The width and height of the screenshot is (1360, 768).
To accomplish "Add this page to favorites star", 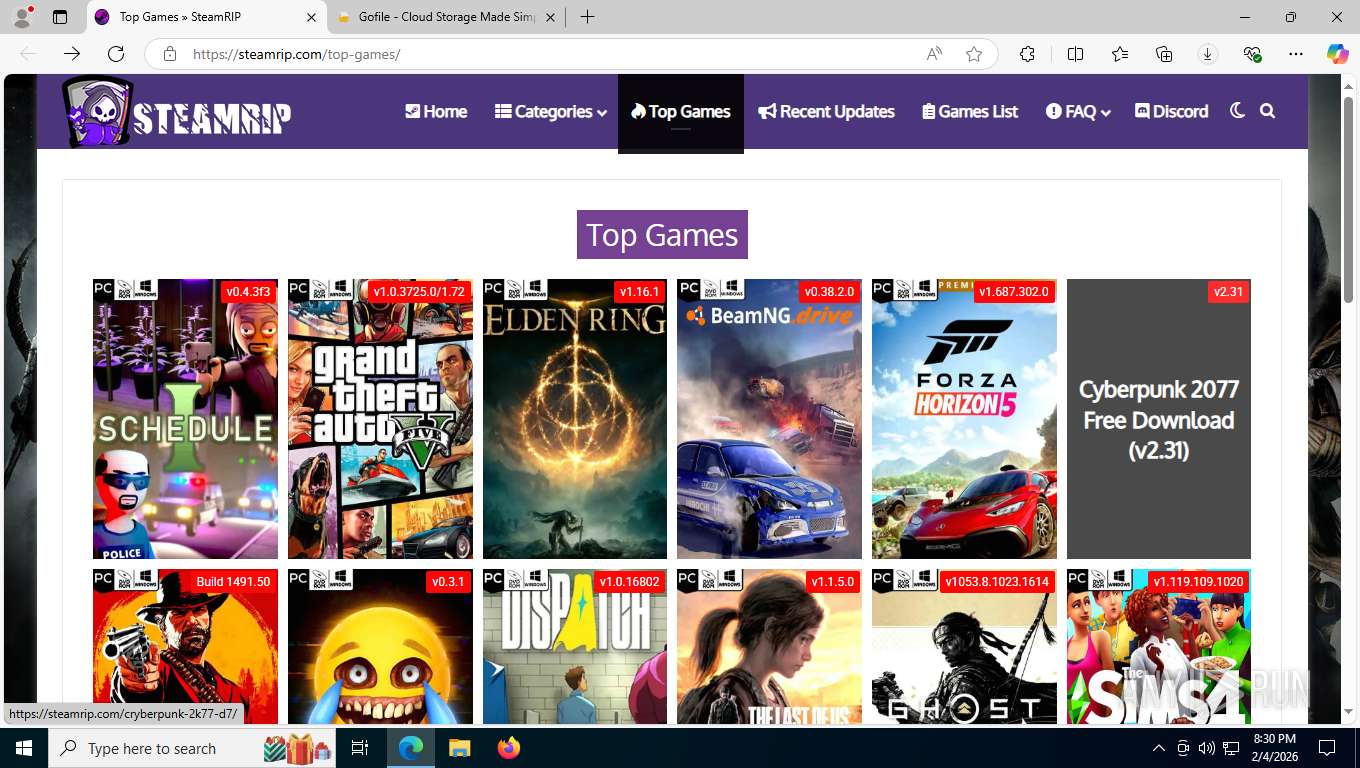I will coord(974,54).
